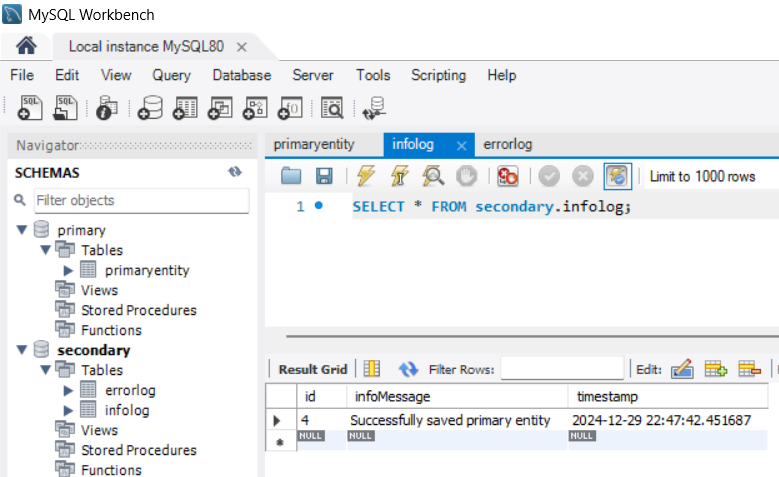Viewport: 779px width, 477px height.
Task: Switch to the errorlog query tab
Action: [508, 145]
